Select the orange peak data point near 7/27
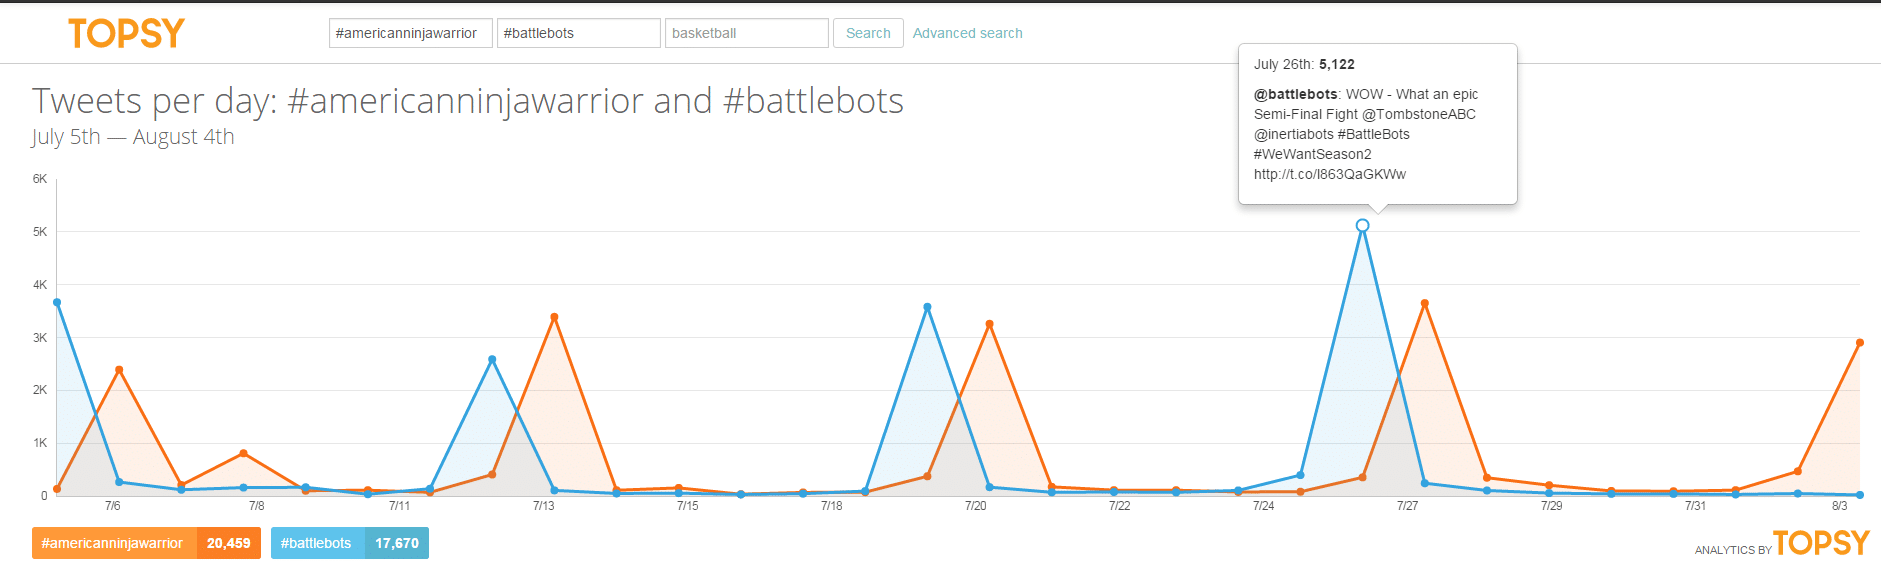Viewport: 1881px width, 573px height. click(1424, 303)
